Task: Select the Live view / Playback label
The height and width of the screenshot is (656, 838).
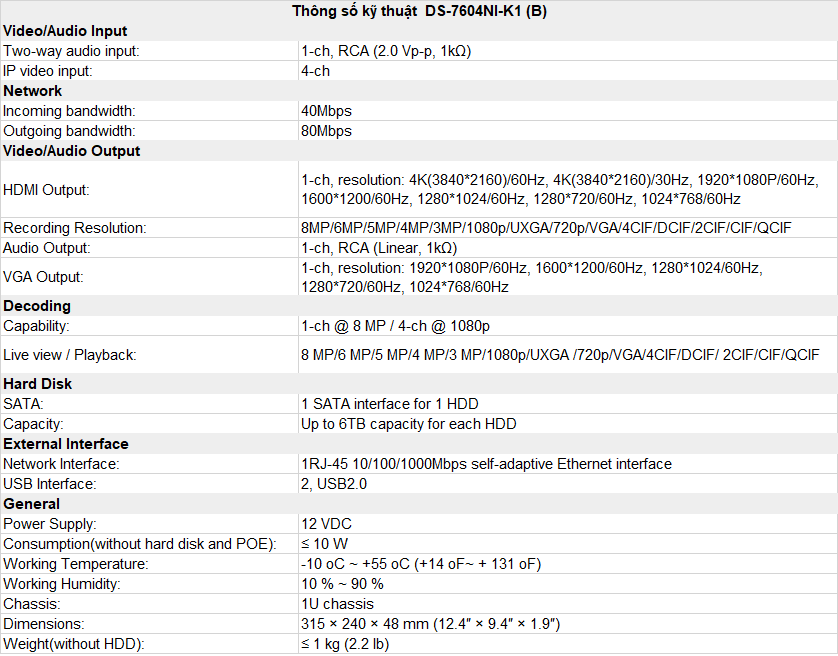Action: pyautogui.click(x=69, y=355)
